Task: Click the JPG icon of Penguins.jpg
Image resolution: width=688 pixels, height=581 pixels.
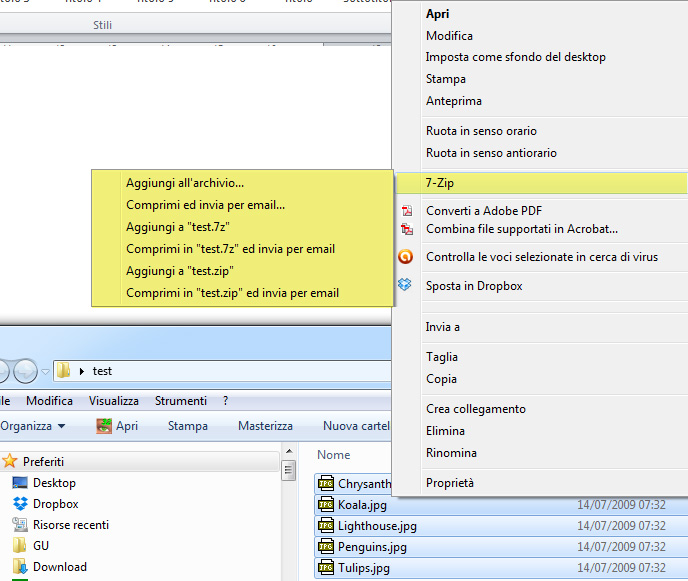Action: 325,547
